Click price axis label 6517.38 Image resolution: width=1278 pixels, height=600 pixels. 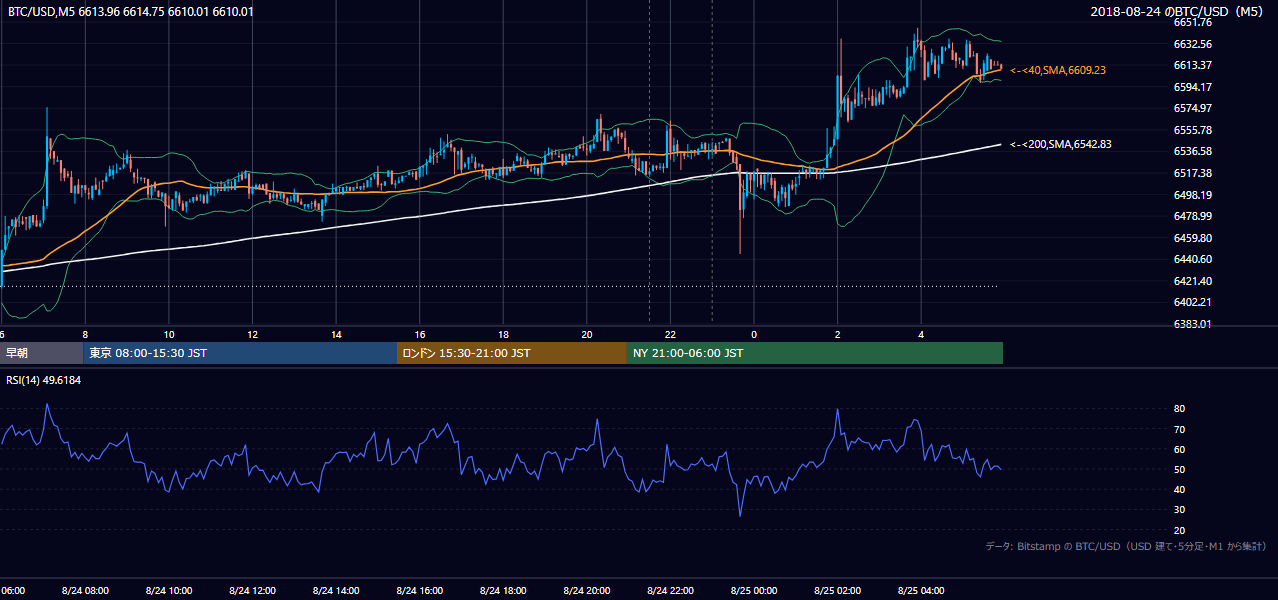pyautogui.click(x=1193, y=173)
